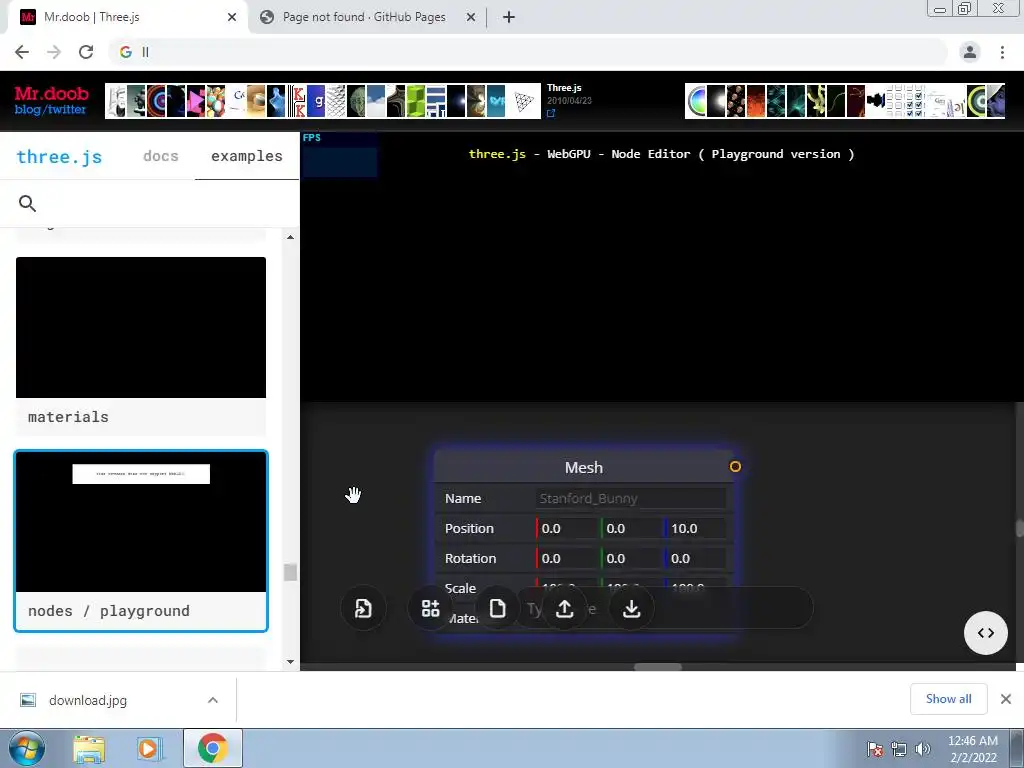Screen dimensions: 1024x768
Task: Select the examples tab
Action: click(x=247, y=156)
